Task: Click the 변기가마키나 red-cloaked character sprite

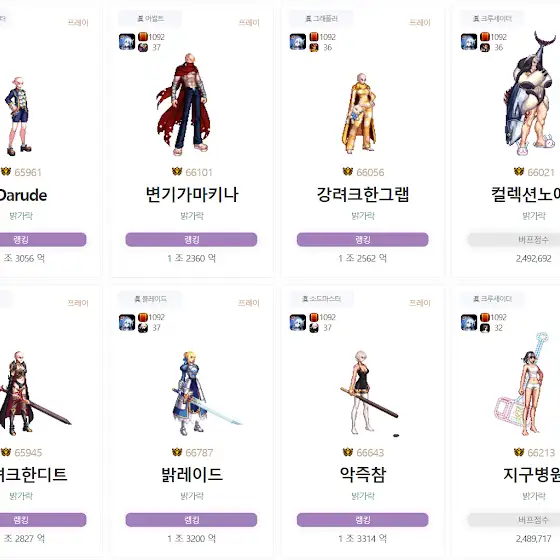Action: [184, 104]
